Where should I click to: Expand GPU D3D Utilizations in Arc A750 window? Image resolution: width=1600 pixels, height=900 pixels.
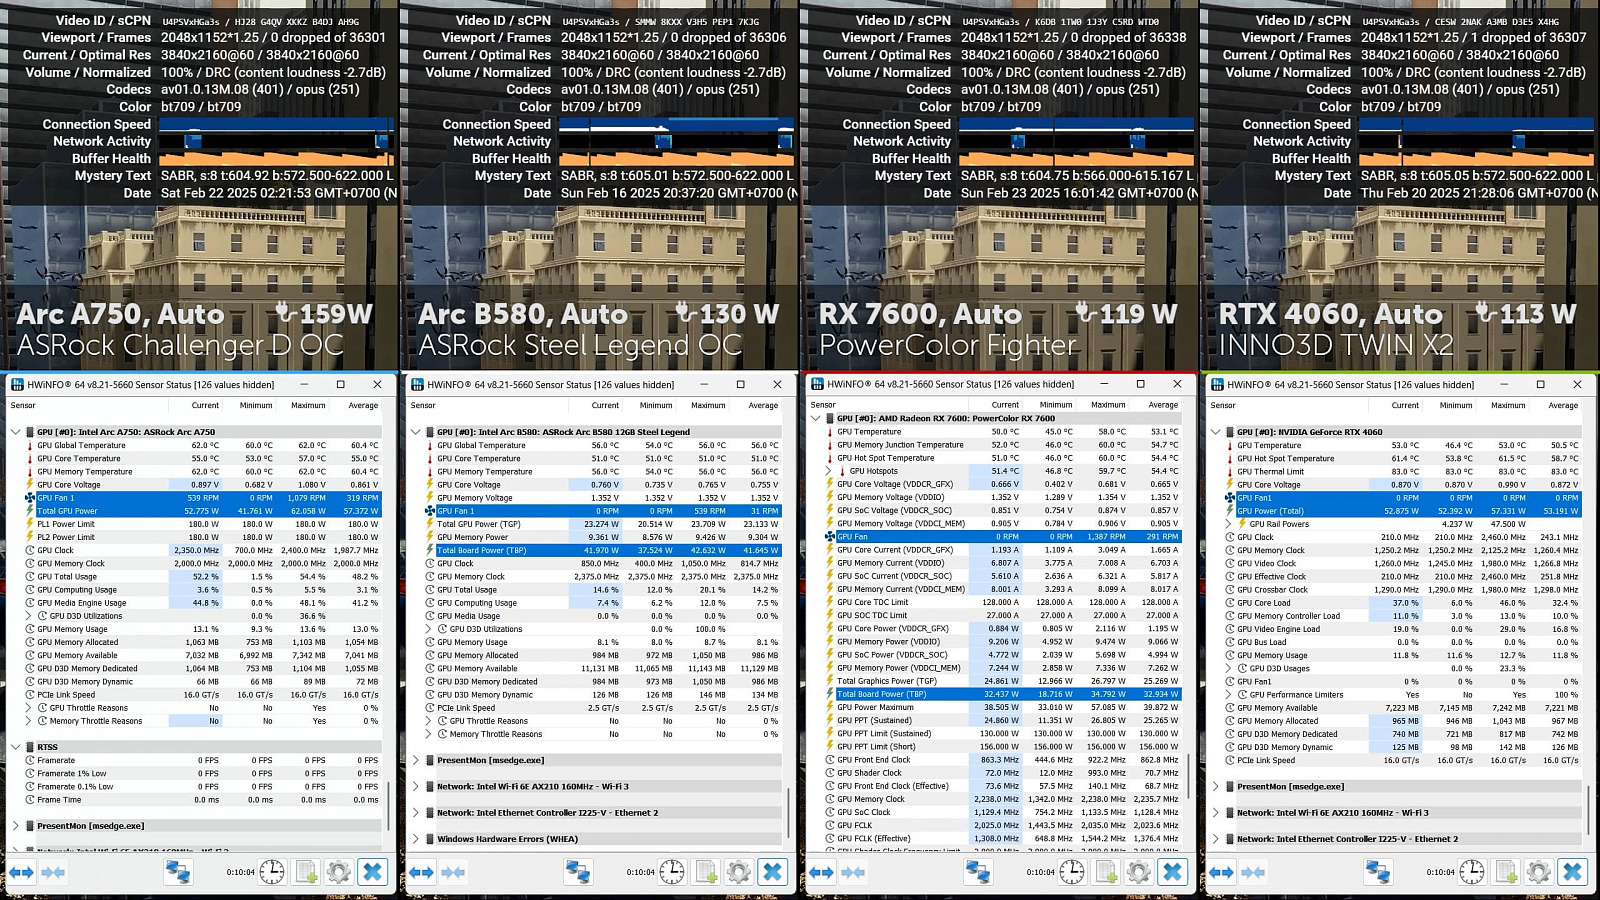(x=29, y=616)
